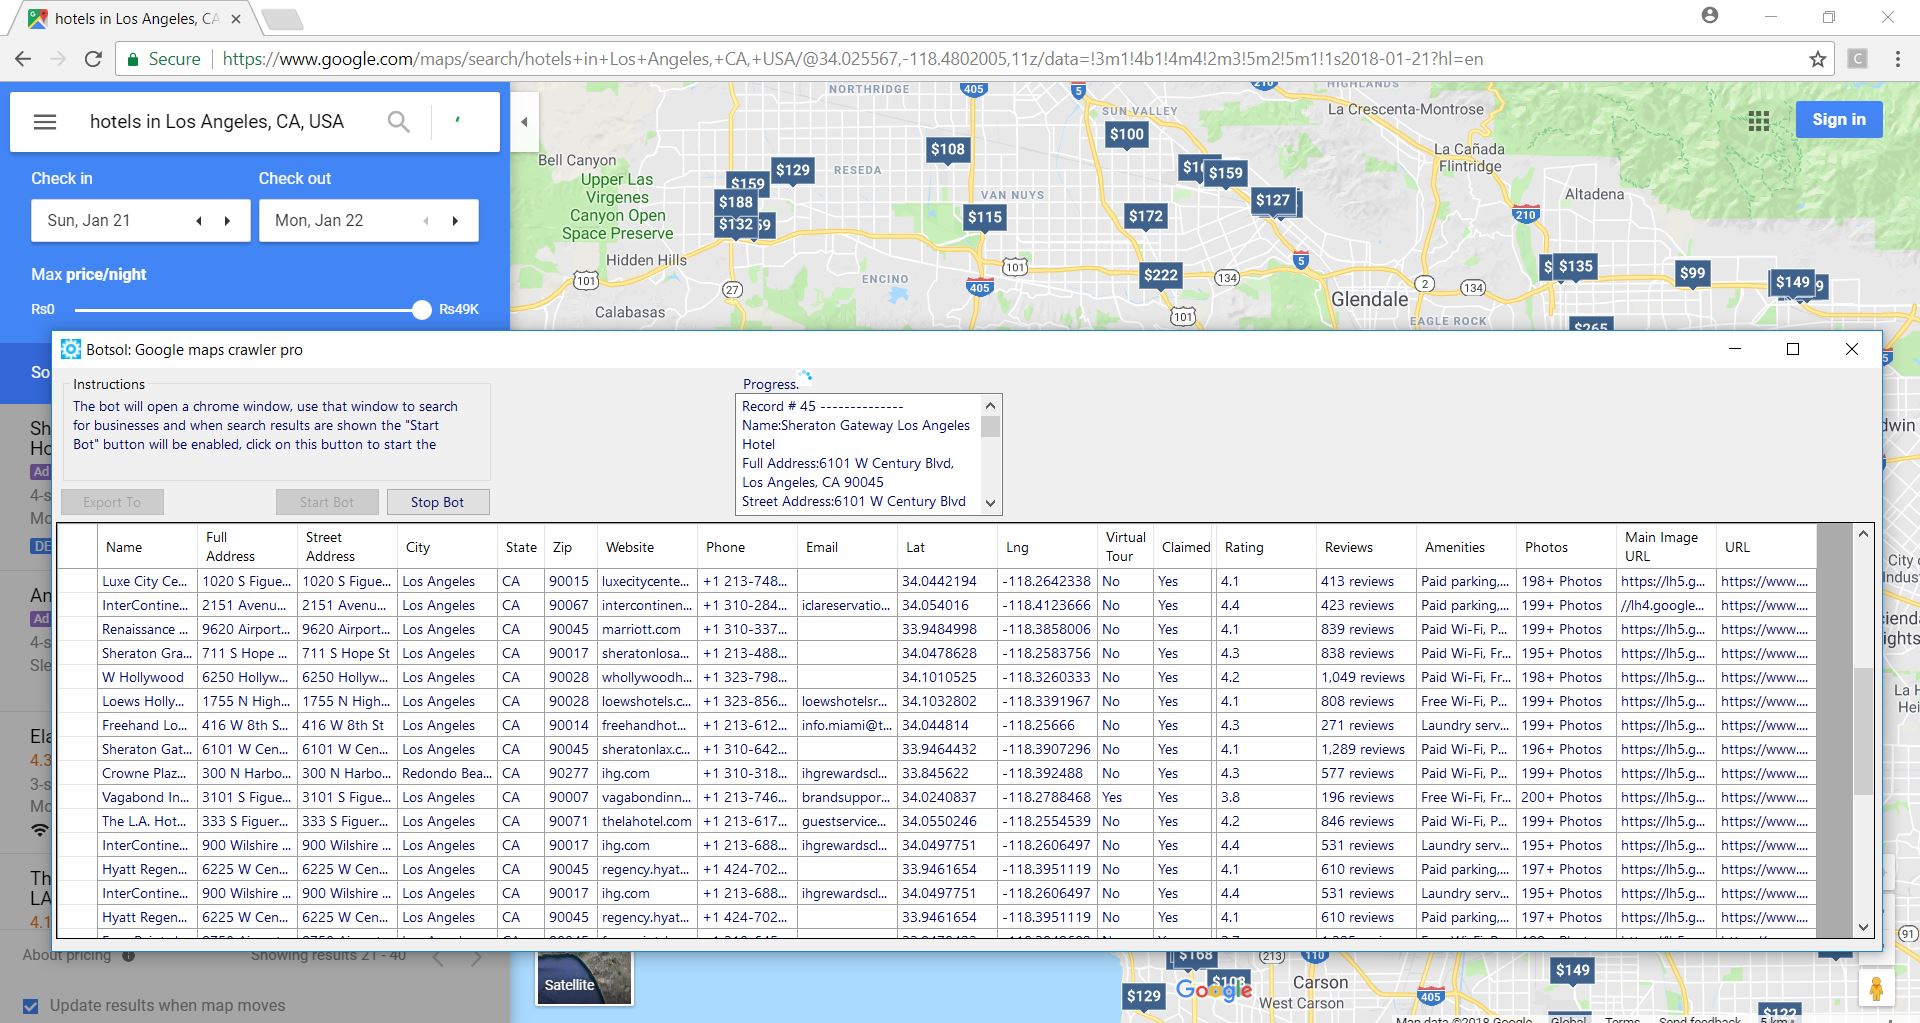This screenshot has height=1023, width=1920.
Task: Open the Chrome three-dot menu
Action: tap(1897, 59)
